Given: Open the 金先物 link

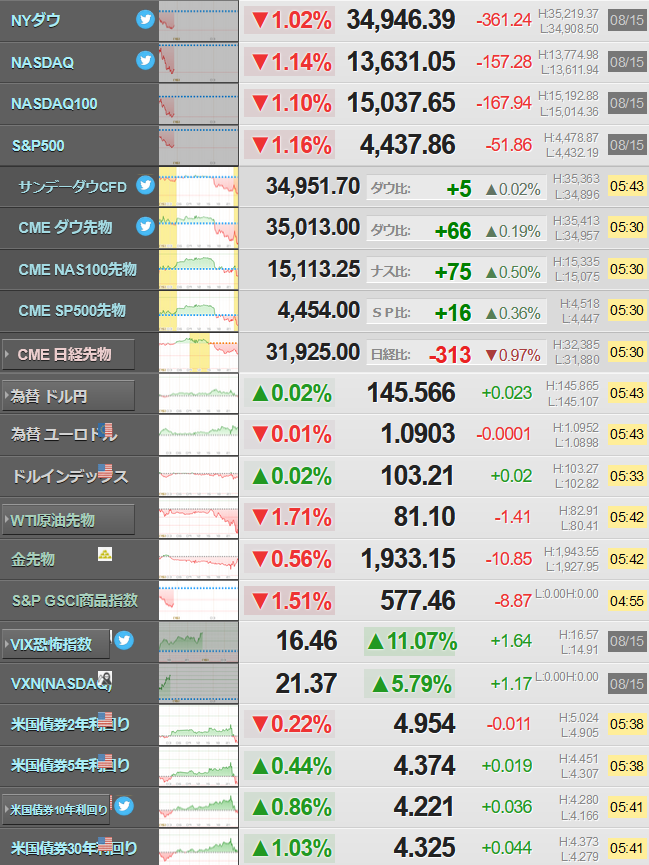Looking at the screenshot, I should tap(33, 559).
